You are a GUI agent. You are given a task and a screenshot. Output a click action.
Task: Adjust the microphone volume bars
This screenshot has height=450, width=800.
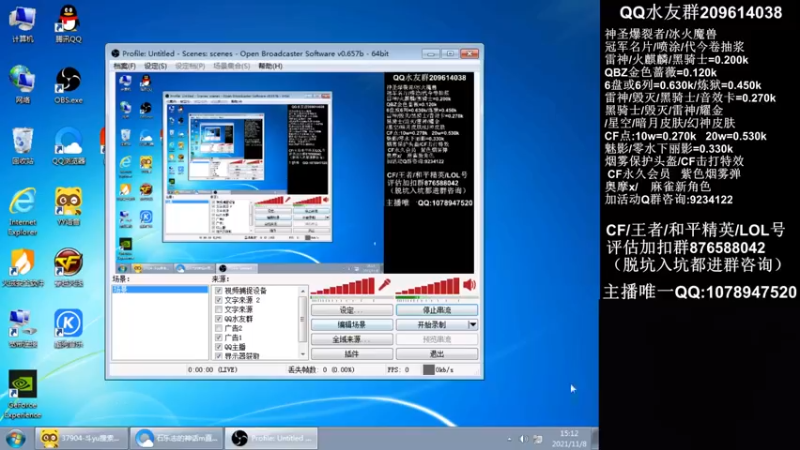(343, 286)
